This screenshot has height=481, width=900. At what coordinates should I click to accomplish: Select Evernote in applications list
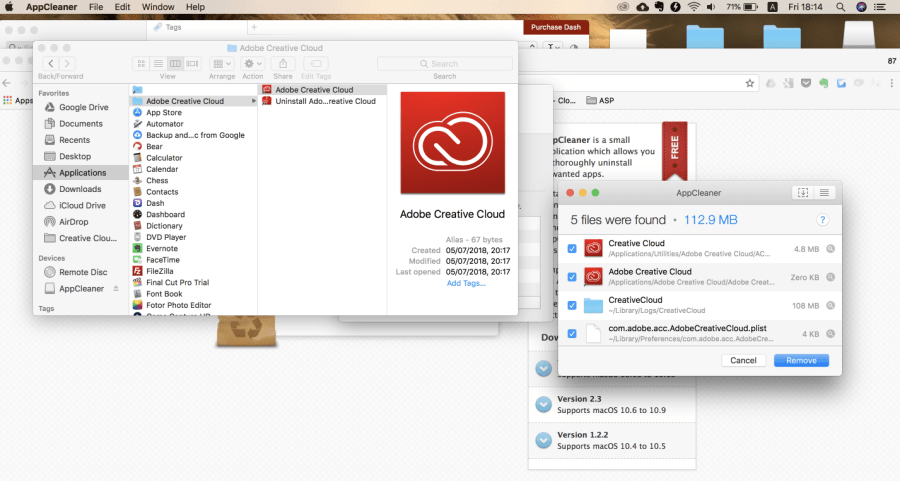(x=162, y=249)
